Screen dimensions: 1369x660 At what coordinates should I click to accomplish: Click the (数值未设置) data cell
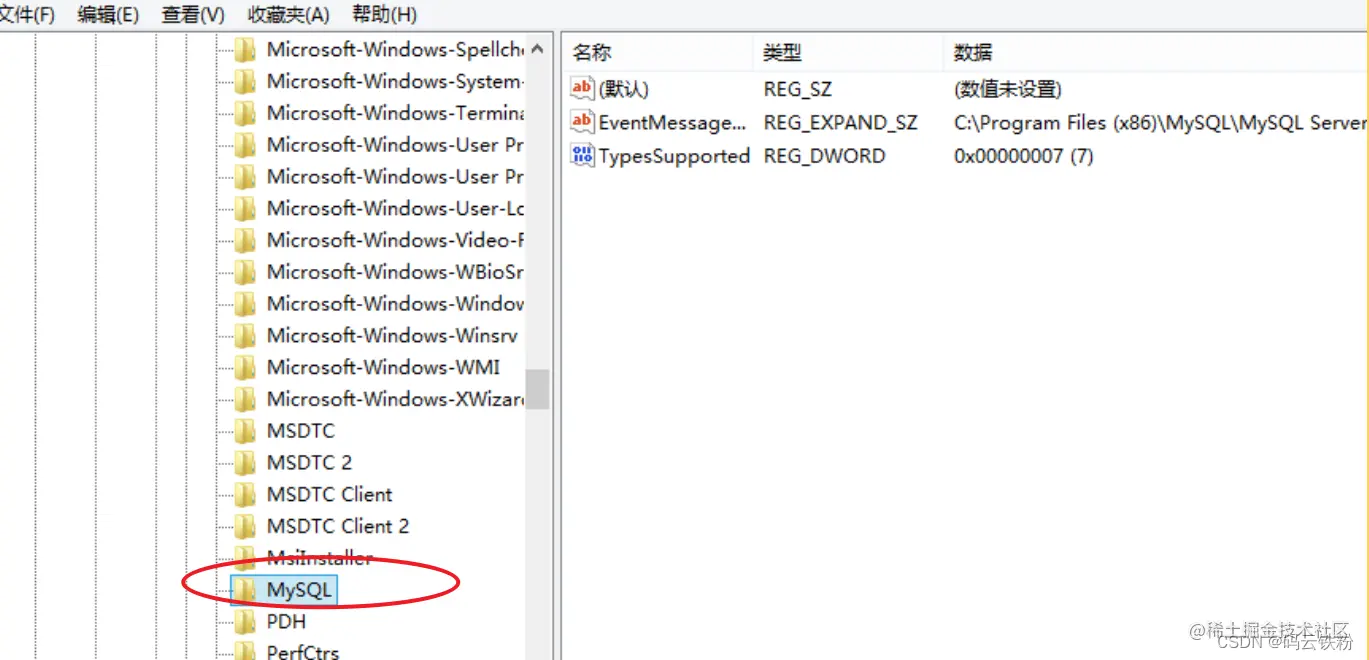(x=1008, y=89)
